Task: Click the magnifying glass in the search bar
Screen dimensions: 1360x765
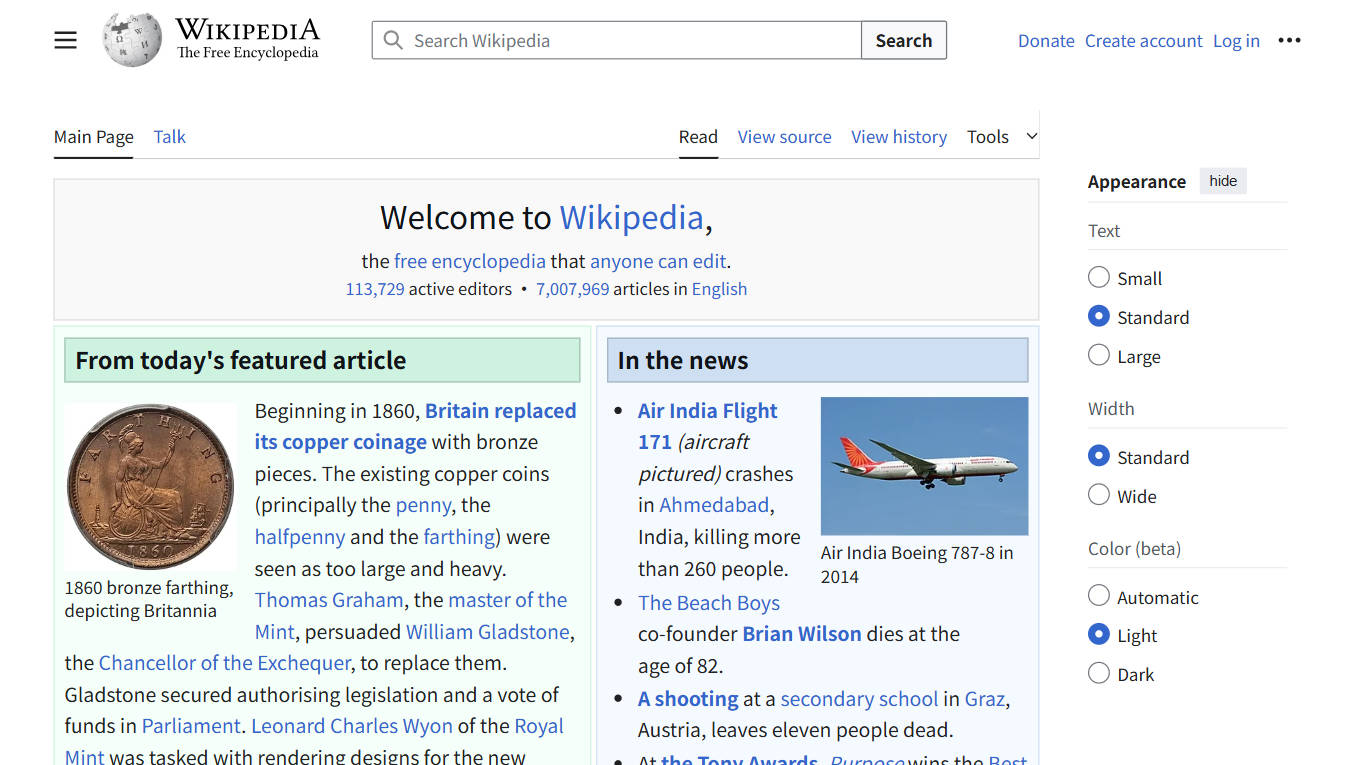Action: [393, 40]
